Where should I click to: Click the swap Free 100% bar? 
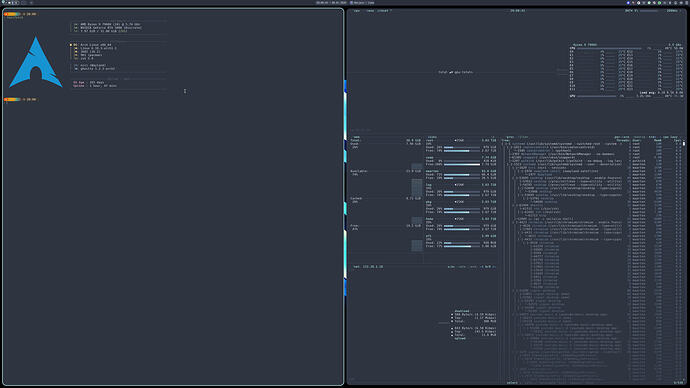click(x=462, y=164)
